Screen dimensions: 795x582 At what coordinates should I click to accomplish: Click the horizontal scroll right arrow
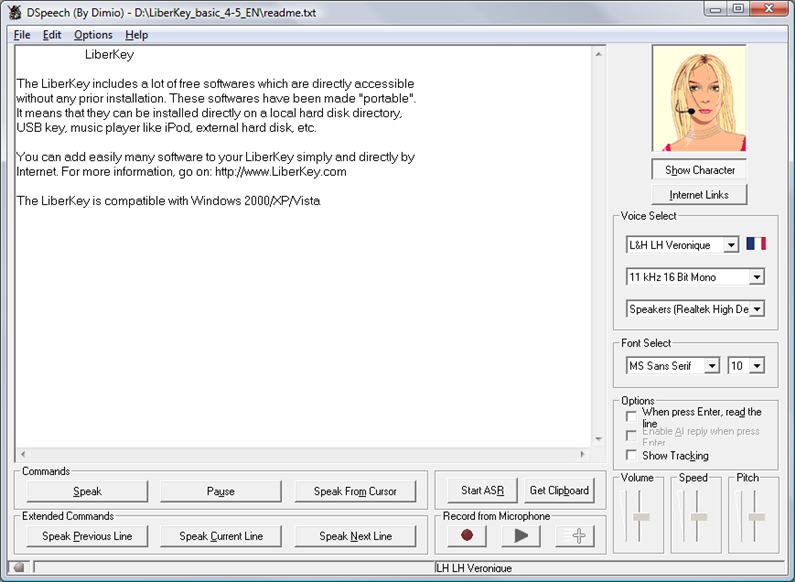(582, 454)
